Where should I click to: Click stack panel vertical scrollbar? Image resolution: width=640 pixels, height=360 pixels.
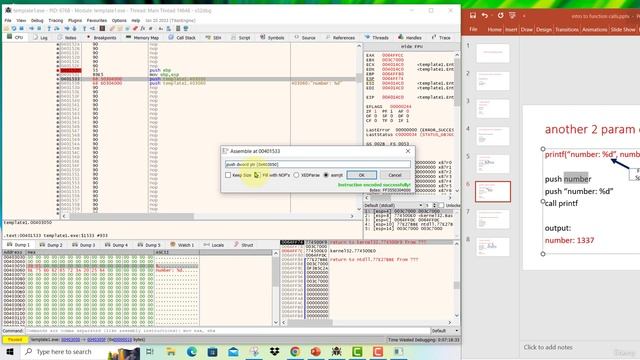click(457, 280)
